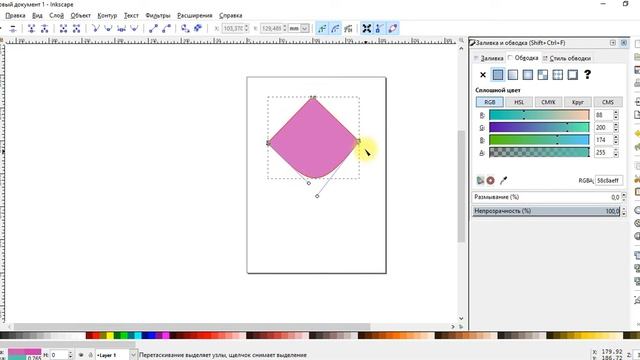
Task: Click the unset paint question mark
Action: pos(587,74)
